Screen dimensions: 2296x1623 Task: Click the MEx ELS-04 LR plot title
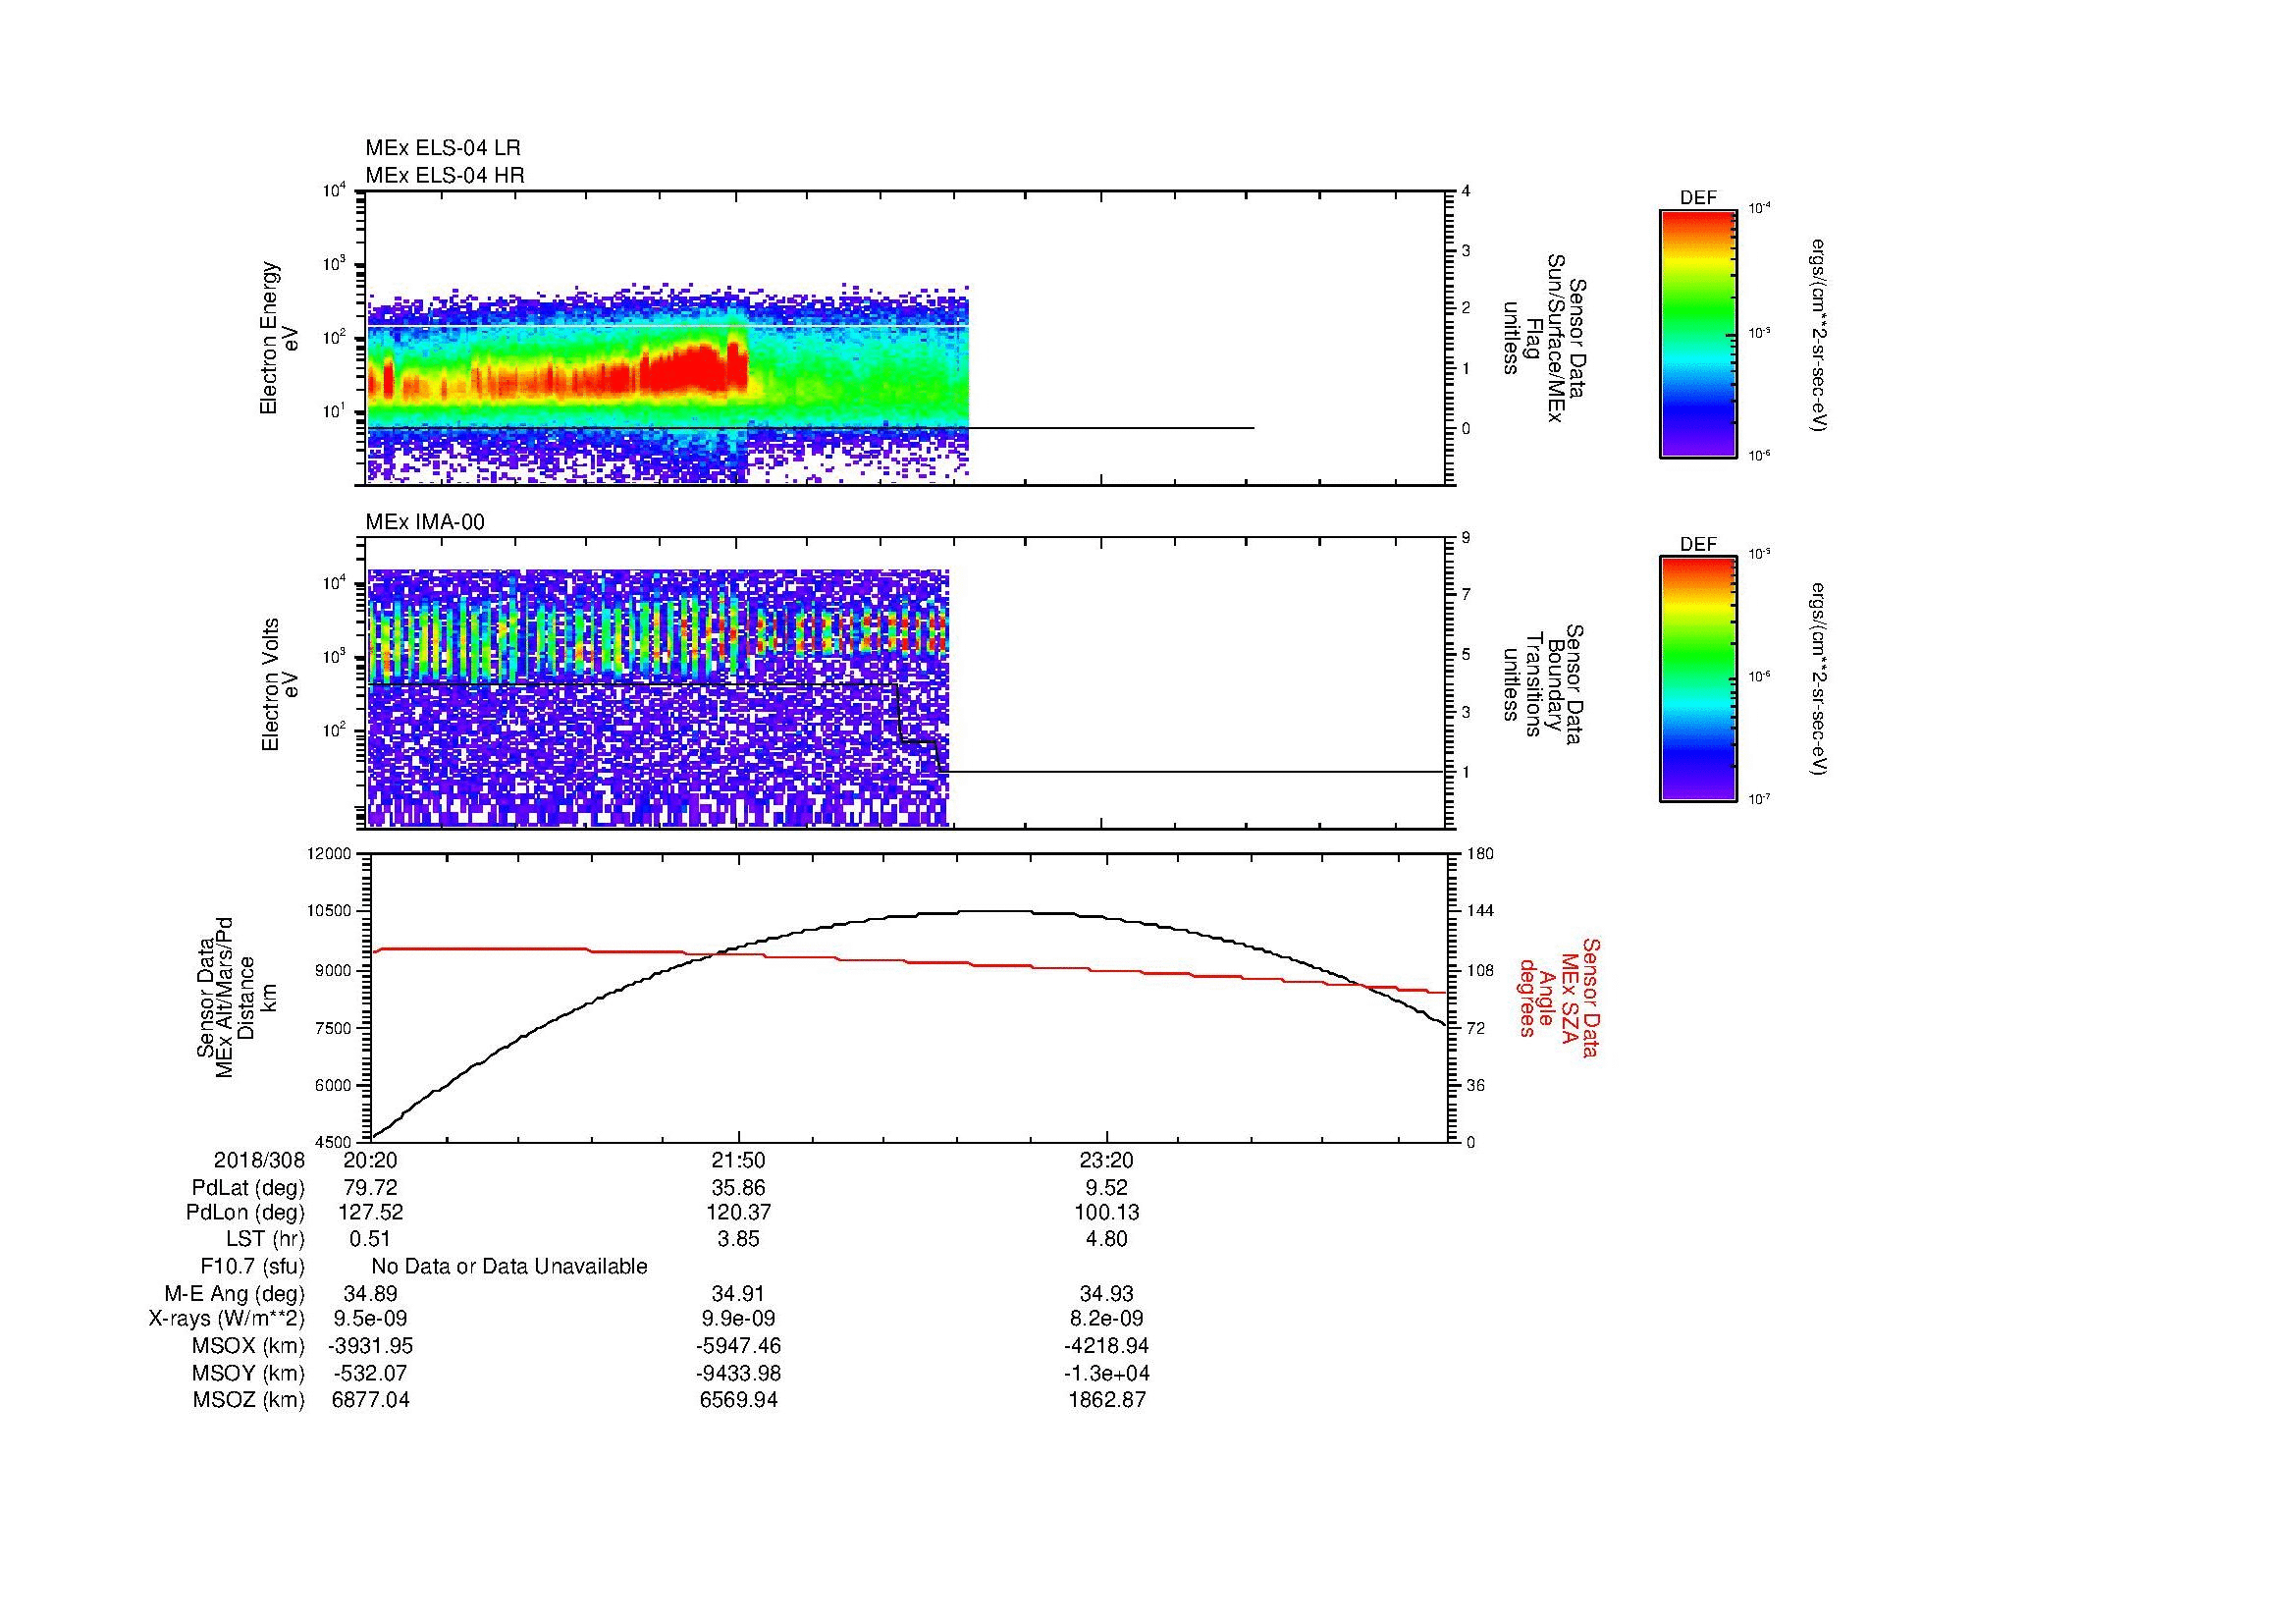pyautogui.click(x=443, y=148)
